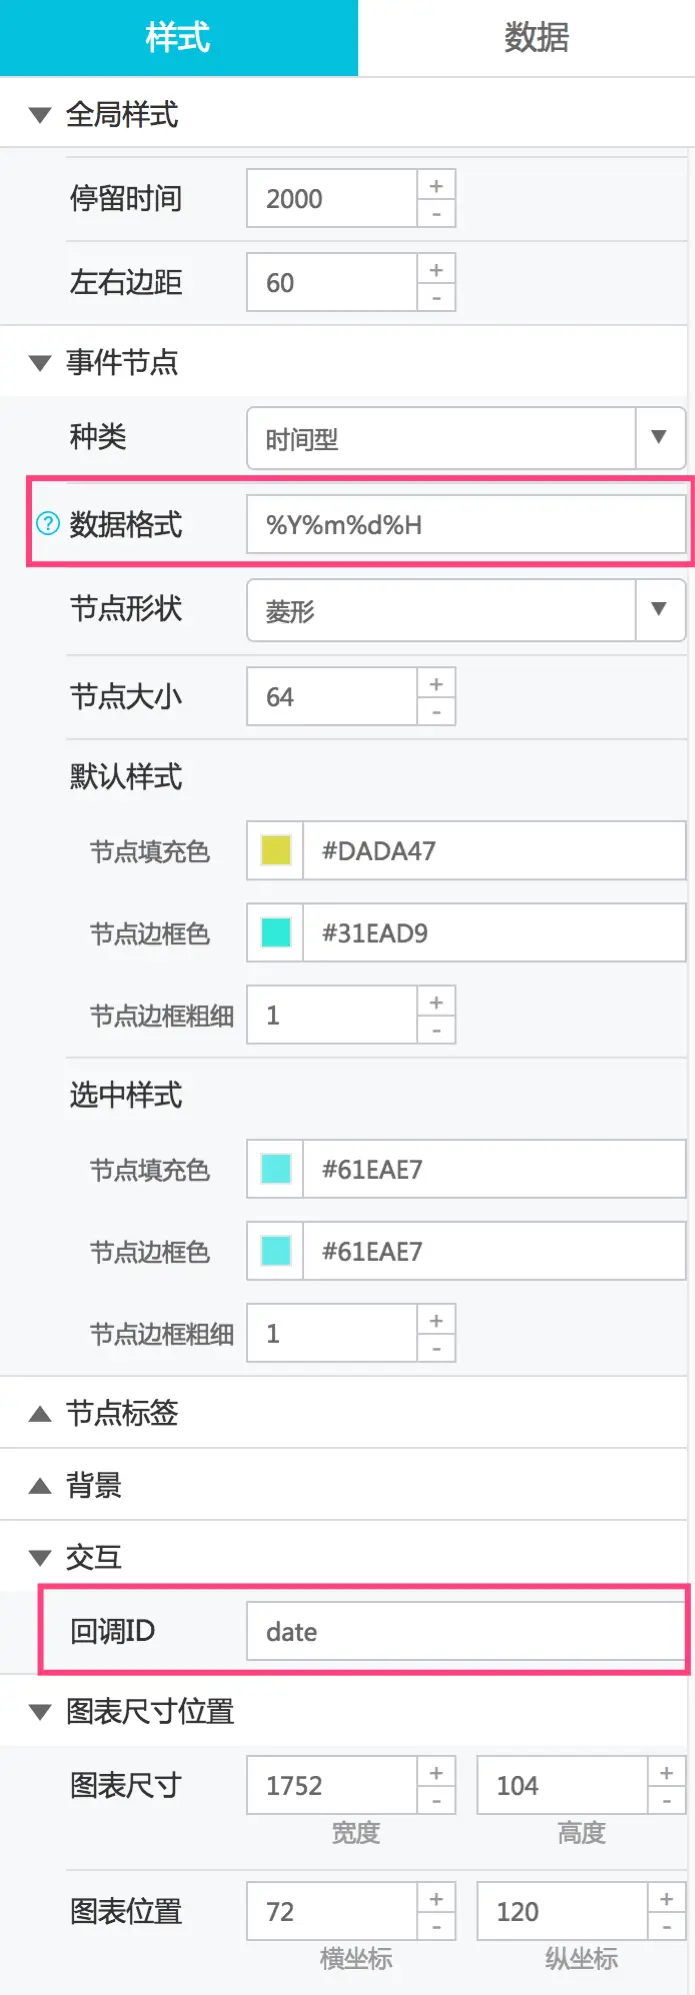
Task: Collapse the 事件节点 section
Action: [x=40, y=362]
